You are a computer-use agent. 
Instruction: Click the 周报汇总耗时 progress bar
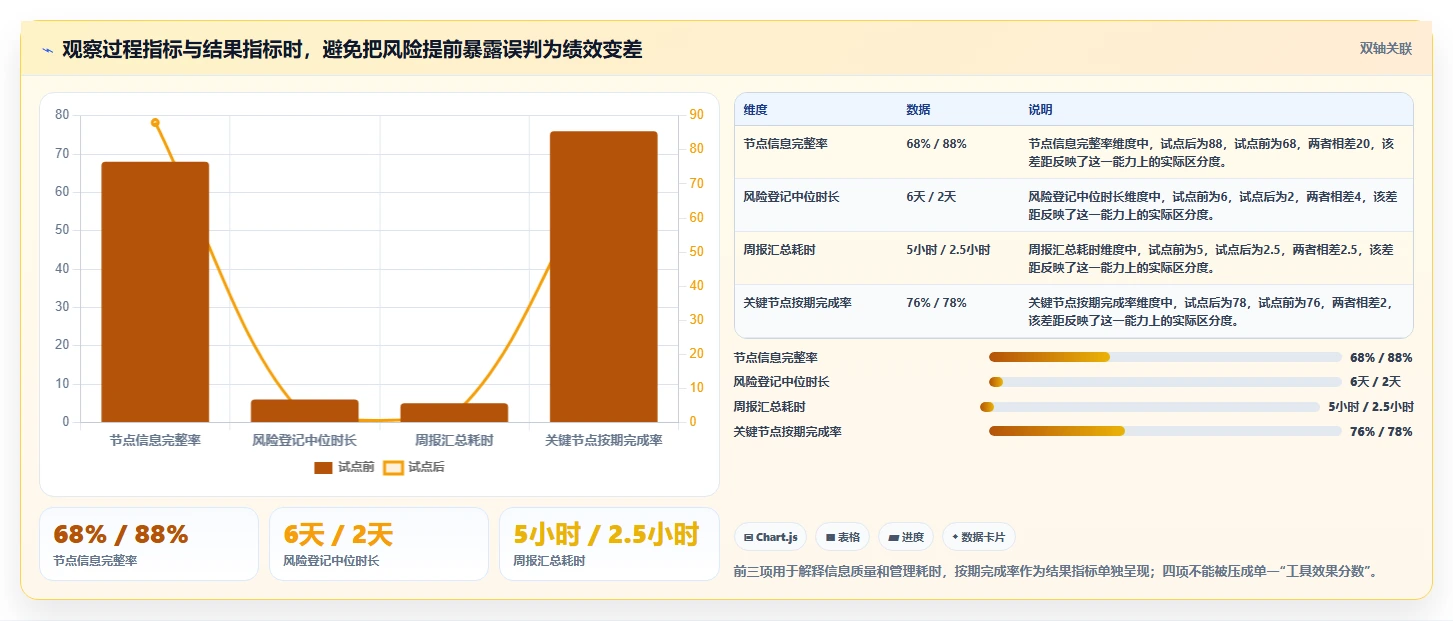1150,407
